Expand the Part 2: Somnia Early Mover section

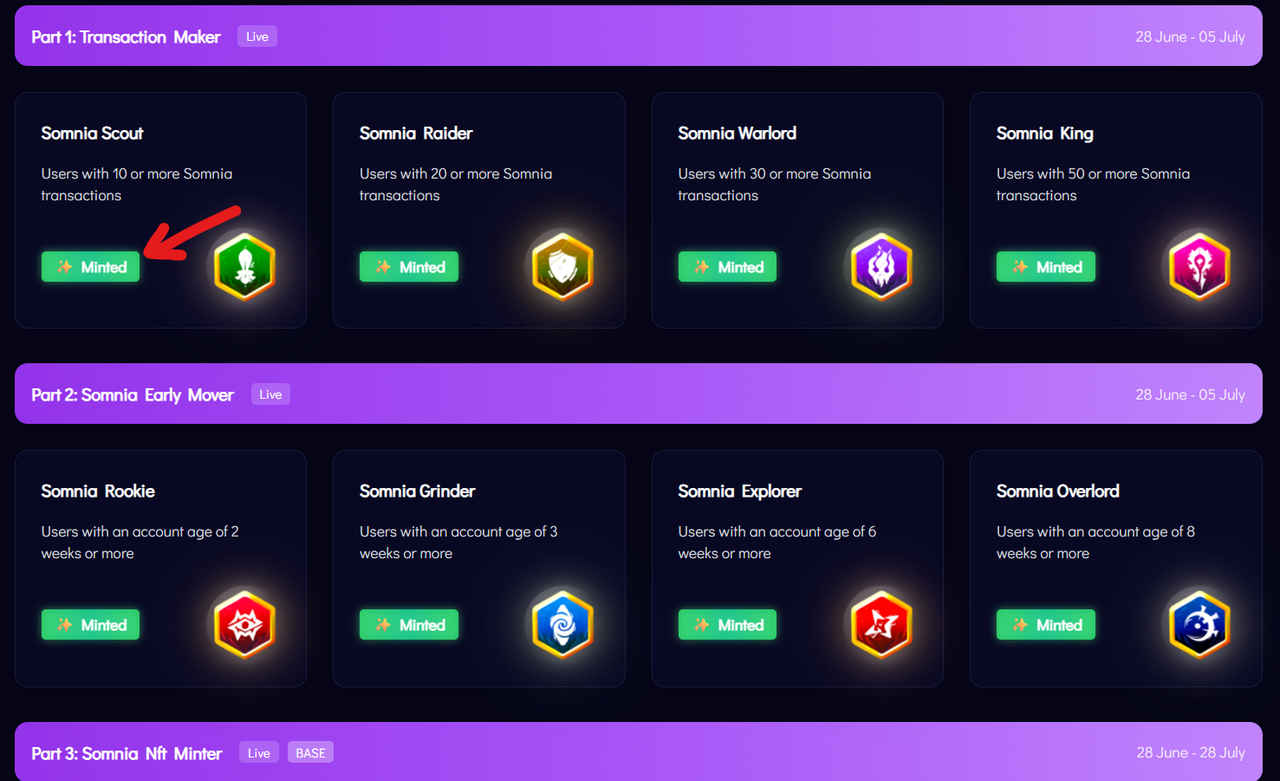point(638,394)
